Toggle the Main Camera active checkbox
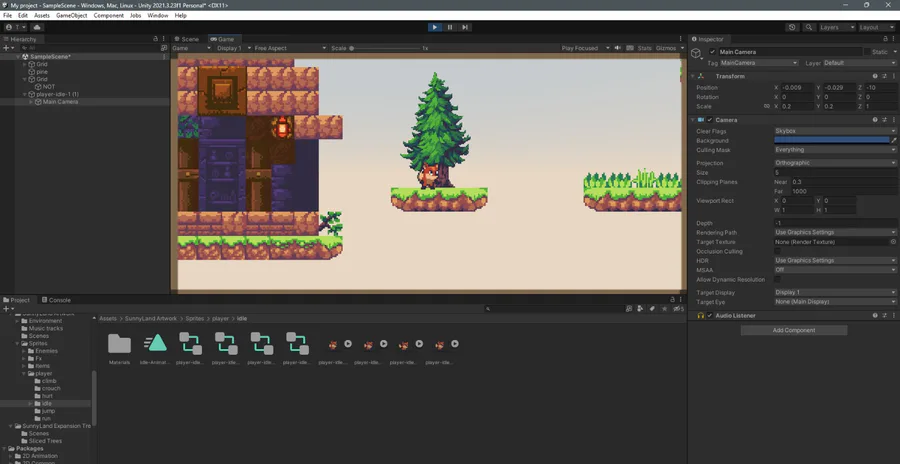This screenshot has width=900, height=464. [712, 52]
